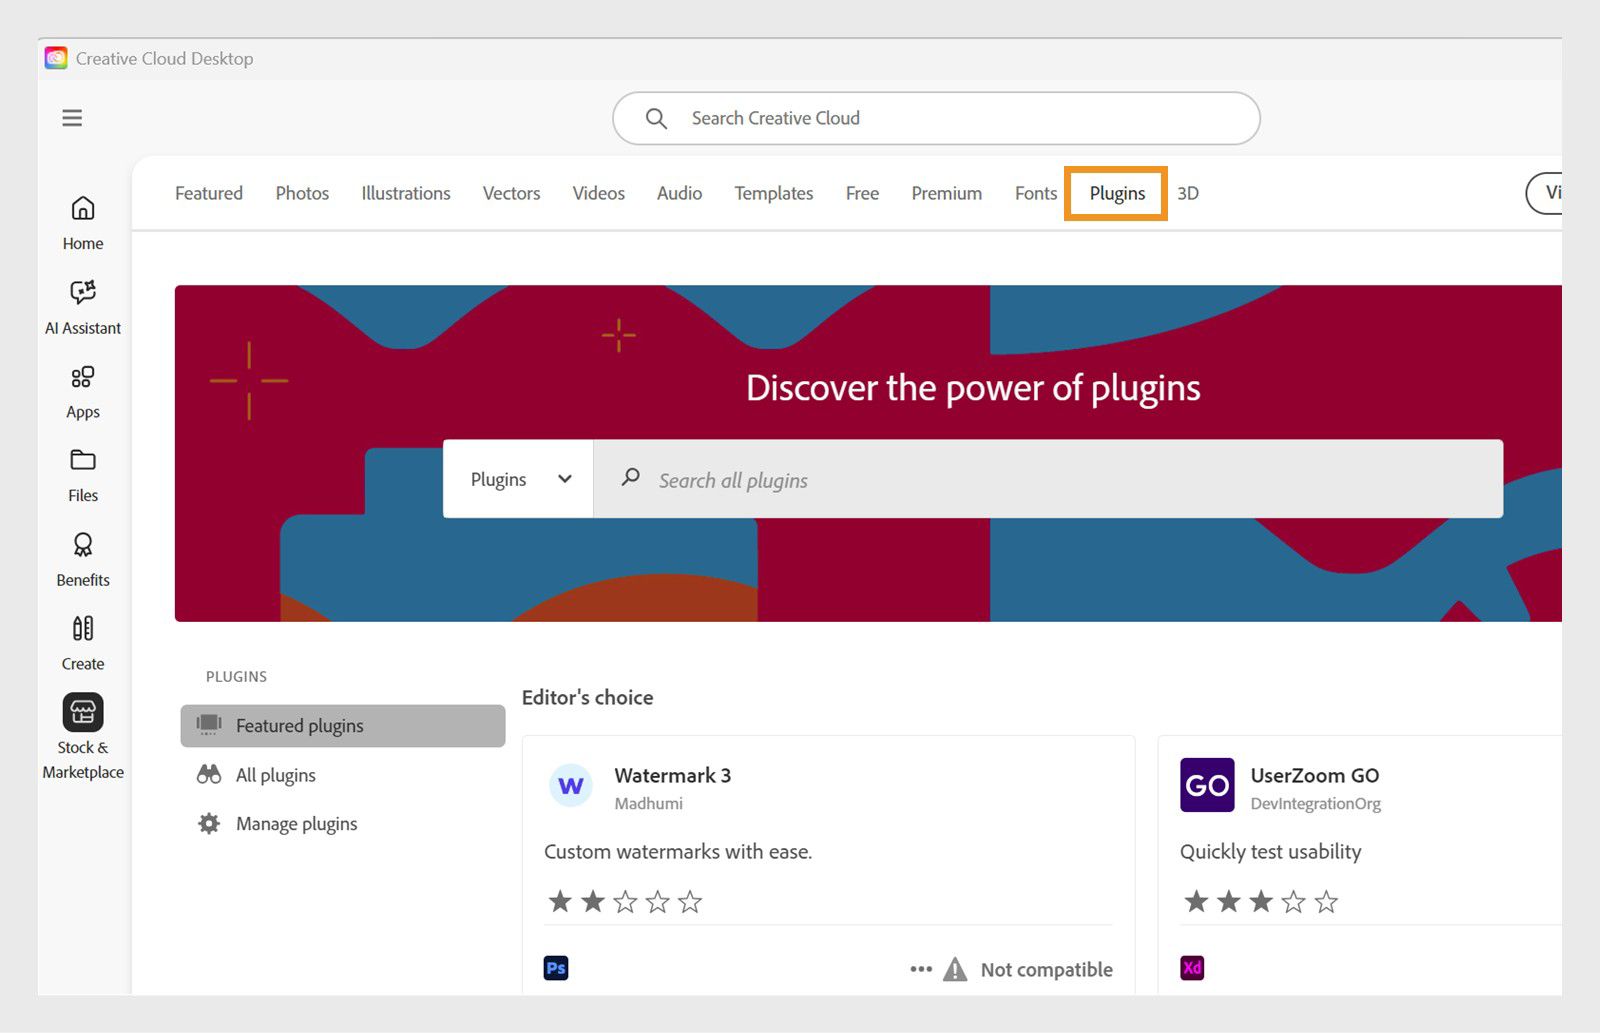Click the Discover the power of plugins heading
1600x1033 pixels.
[973, 388]
